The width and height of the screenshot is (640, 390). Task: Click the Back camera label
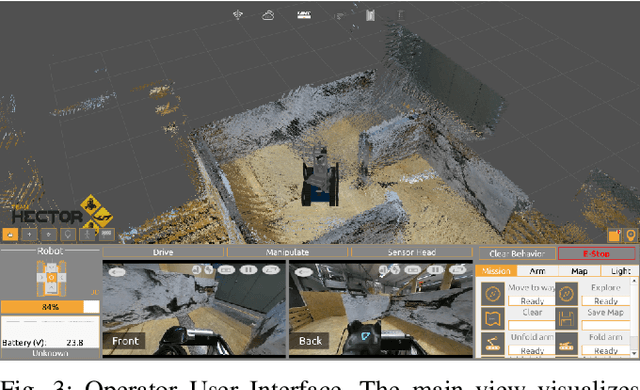(x=311, y=341)
